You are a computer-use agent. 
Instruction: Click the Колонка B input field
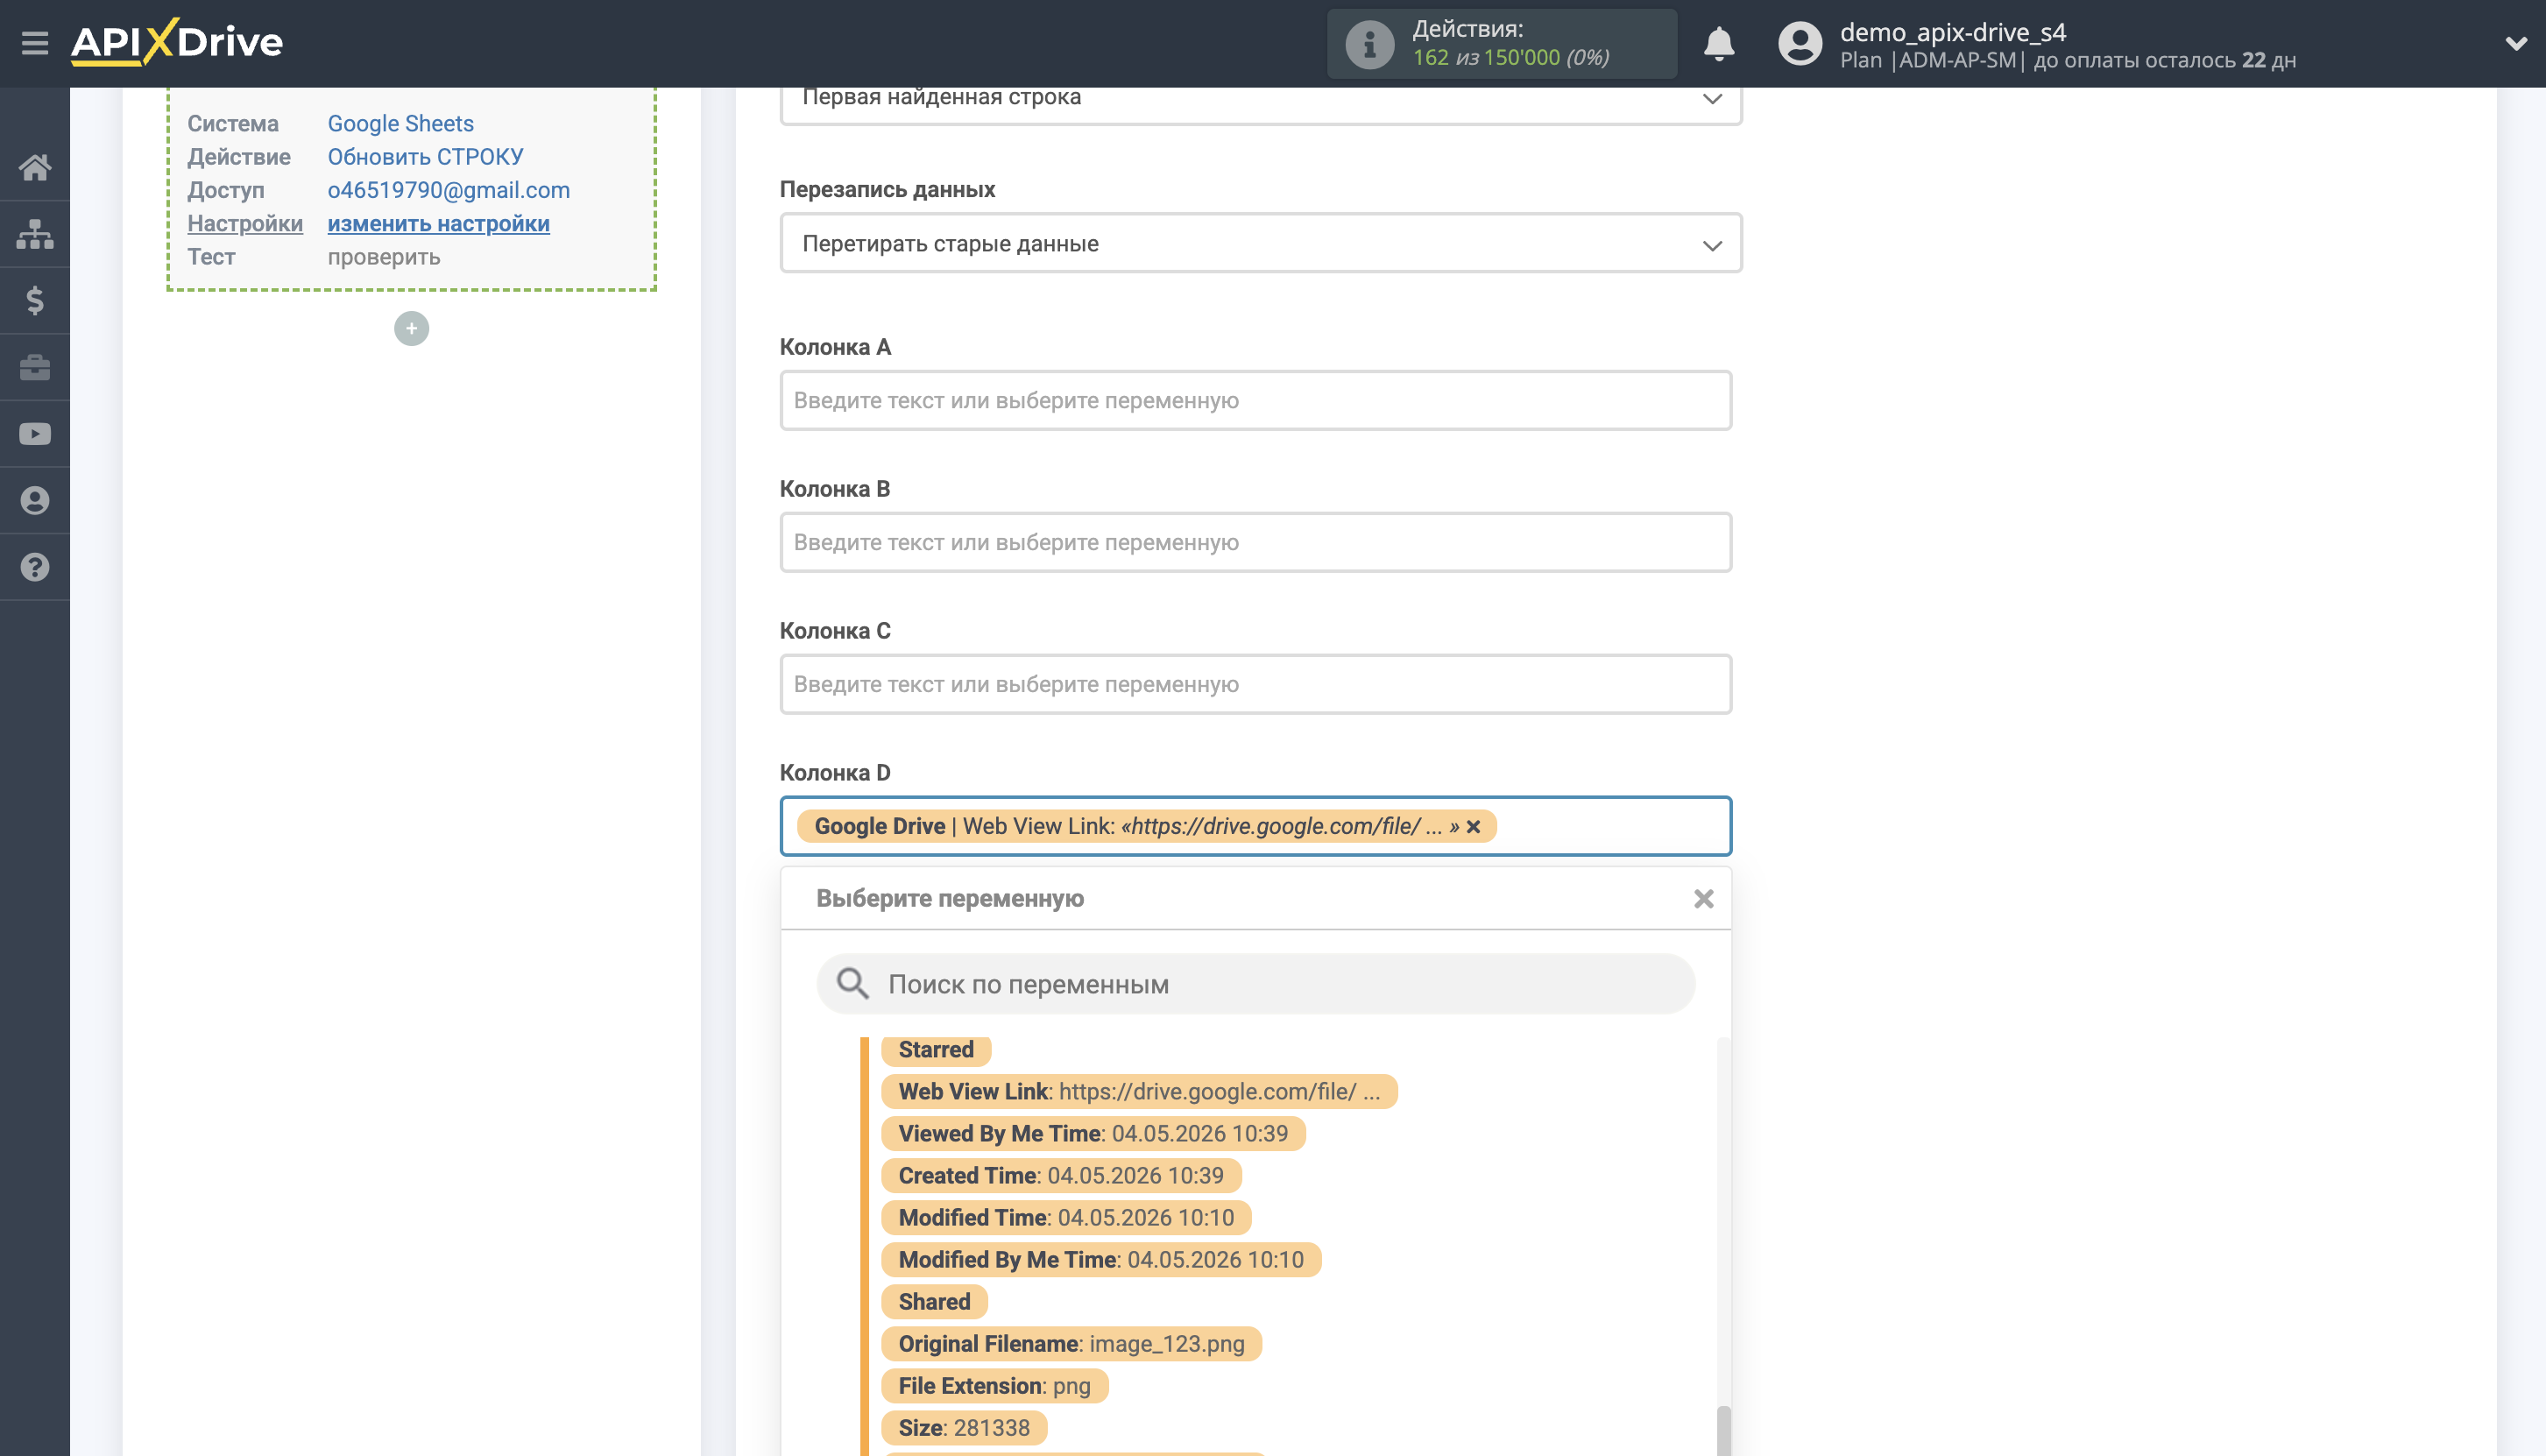[x=1255, y=542]
